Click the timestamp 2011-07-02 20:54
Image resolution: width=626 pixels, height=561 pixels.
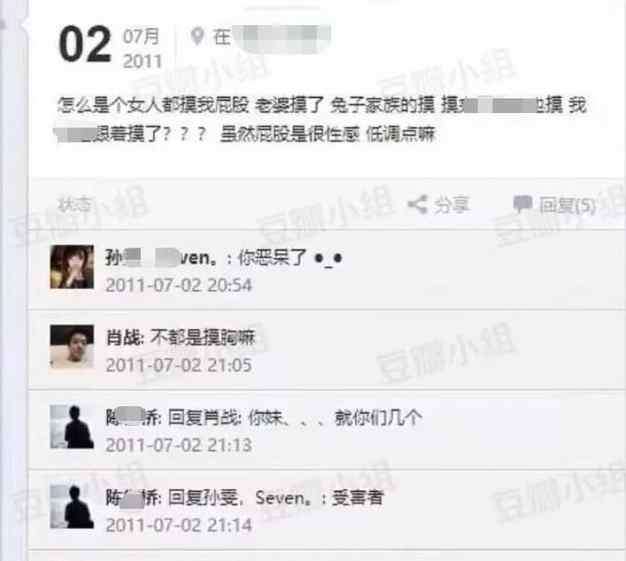pos(178,285)
